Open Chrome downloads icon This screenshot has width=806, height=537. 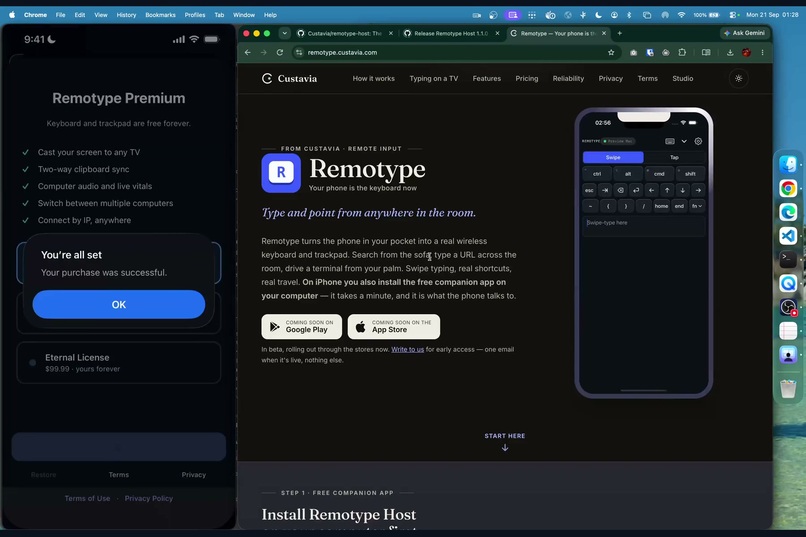point(730,52)
